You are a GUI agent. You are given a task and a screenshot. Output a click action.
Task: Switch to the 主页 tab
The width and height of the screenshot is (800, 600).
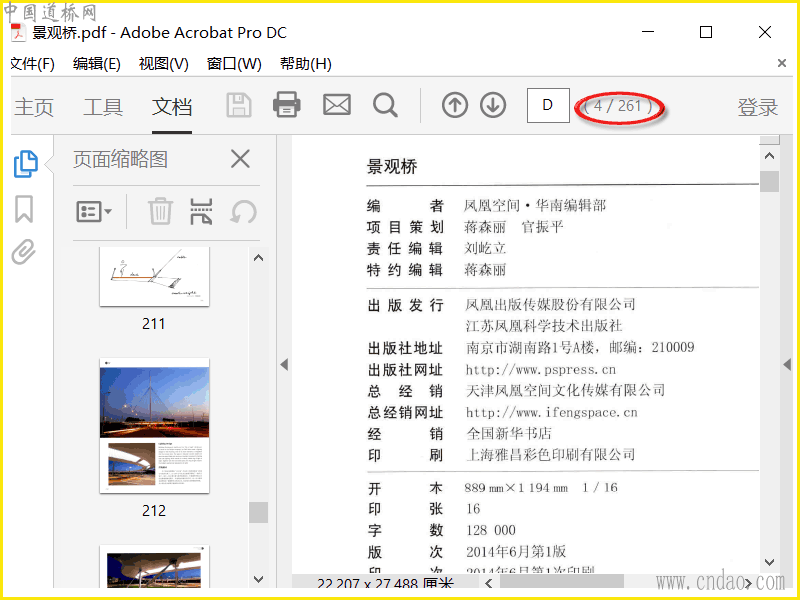click(34, 107)
